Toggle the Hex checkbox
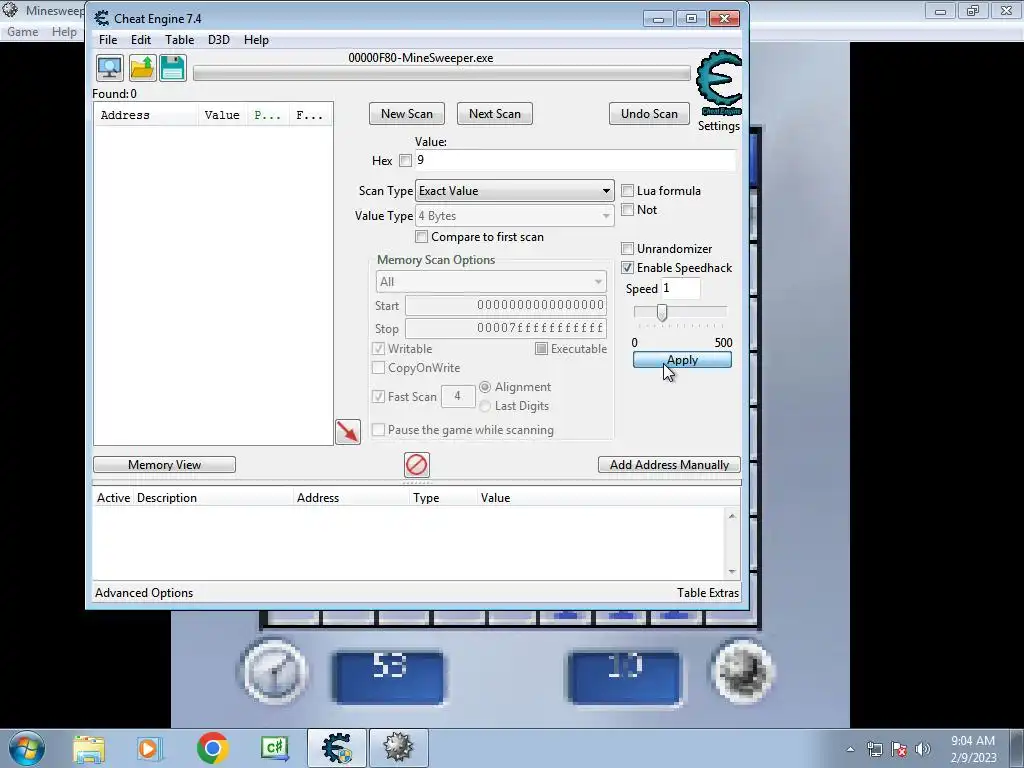Screen dimensions: 1024x768 pos(406,161)
